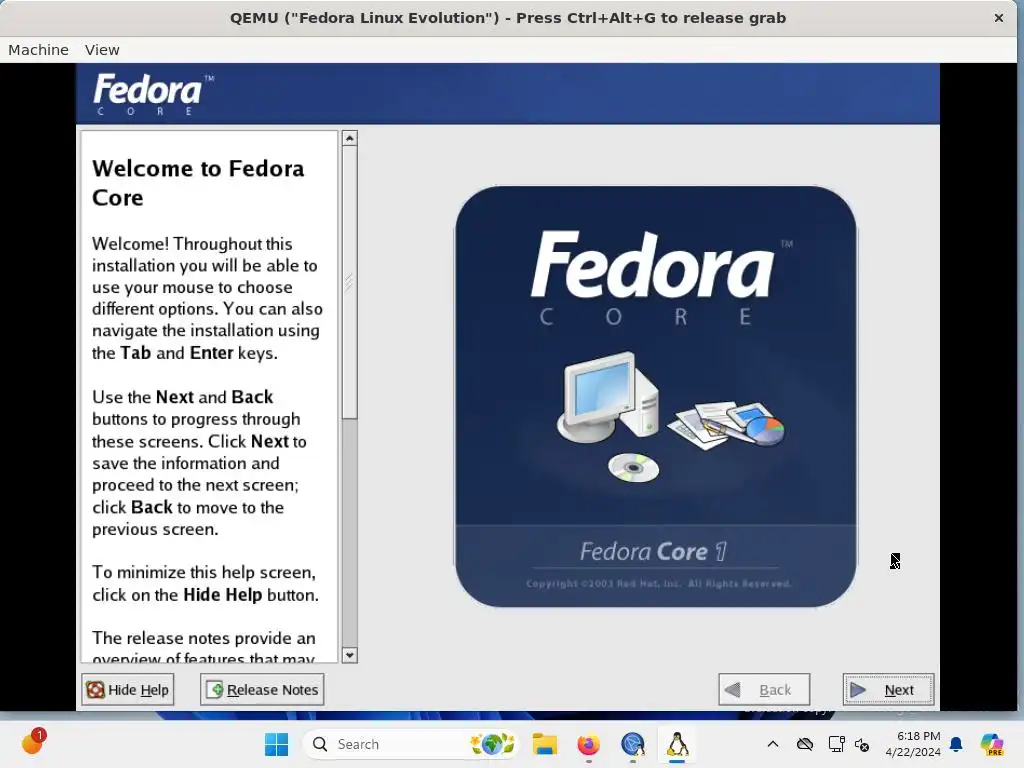Image resolution: width=1024 pixels, height=768 pixels.
Task: Click the Fedora Core 1 splash image
Action: tap(656, 396)
